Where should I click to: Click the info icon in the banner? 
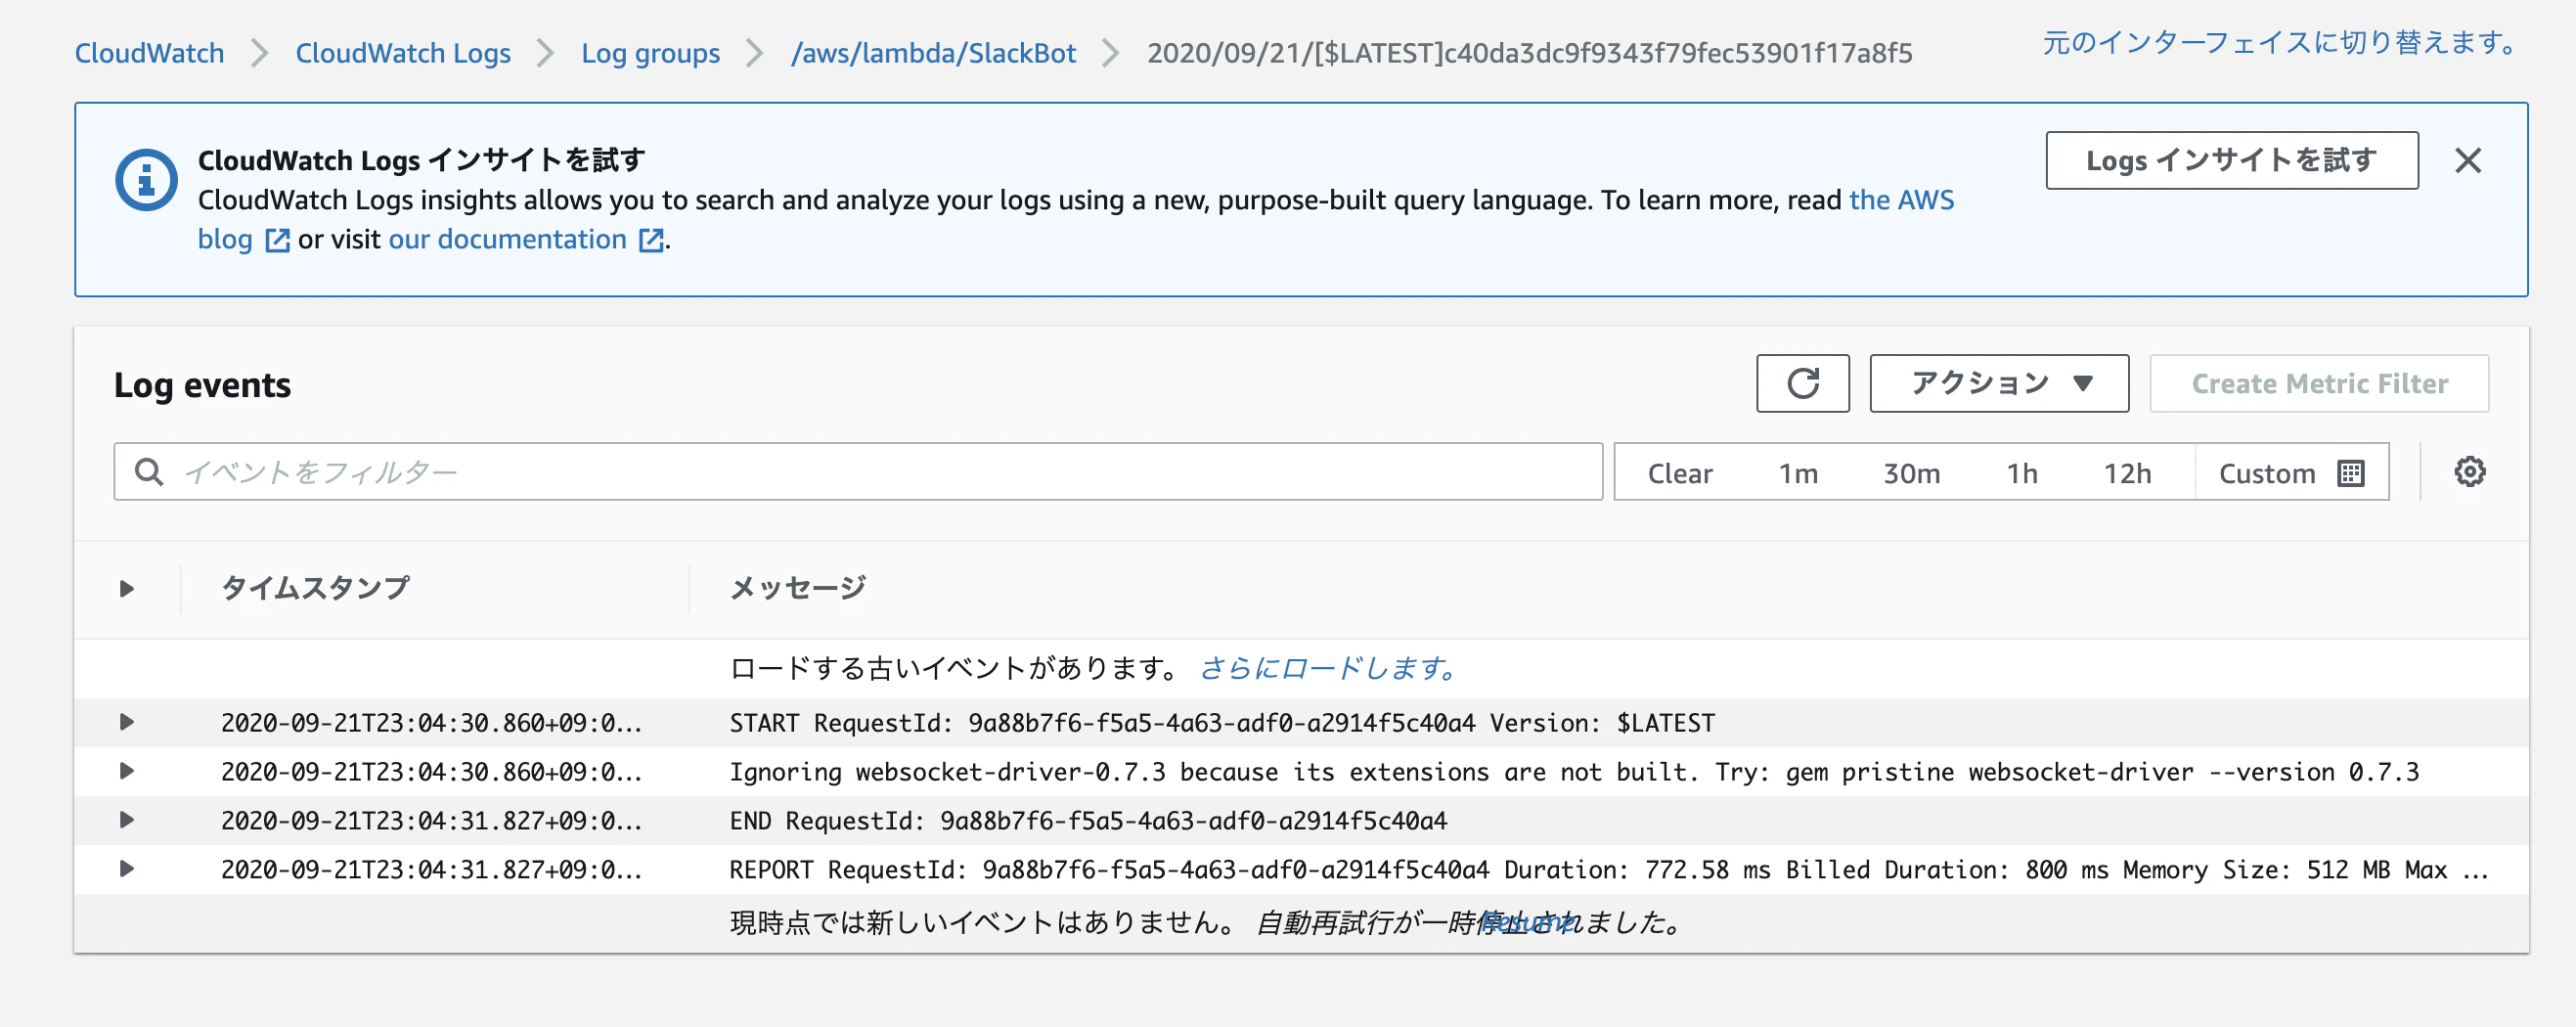(146, 181)
